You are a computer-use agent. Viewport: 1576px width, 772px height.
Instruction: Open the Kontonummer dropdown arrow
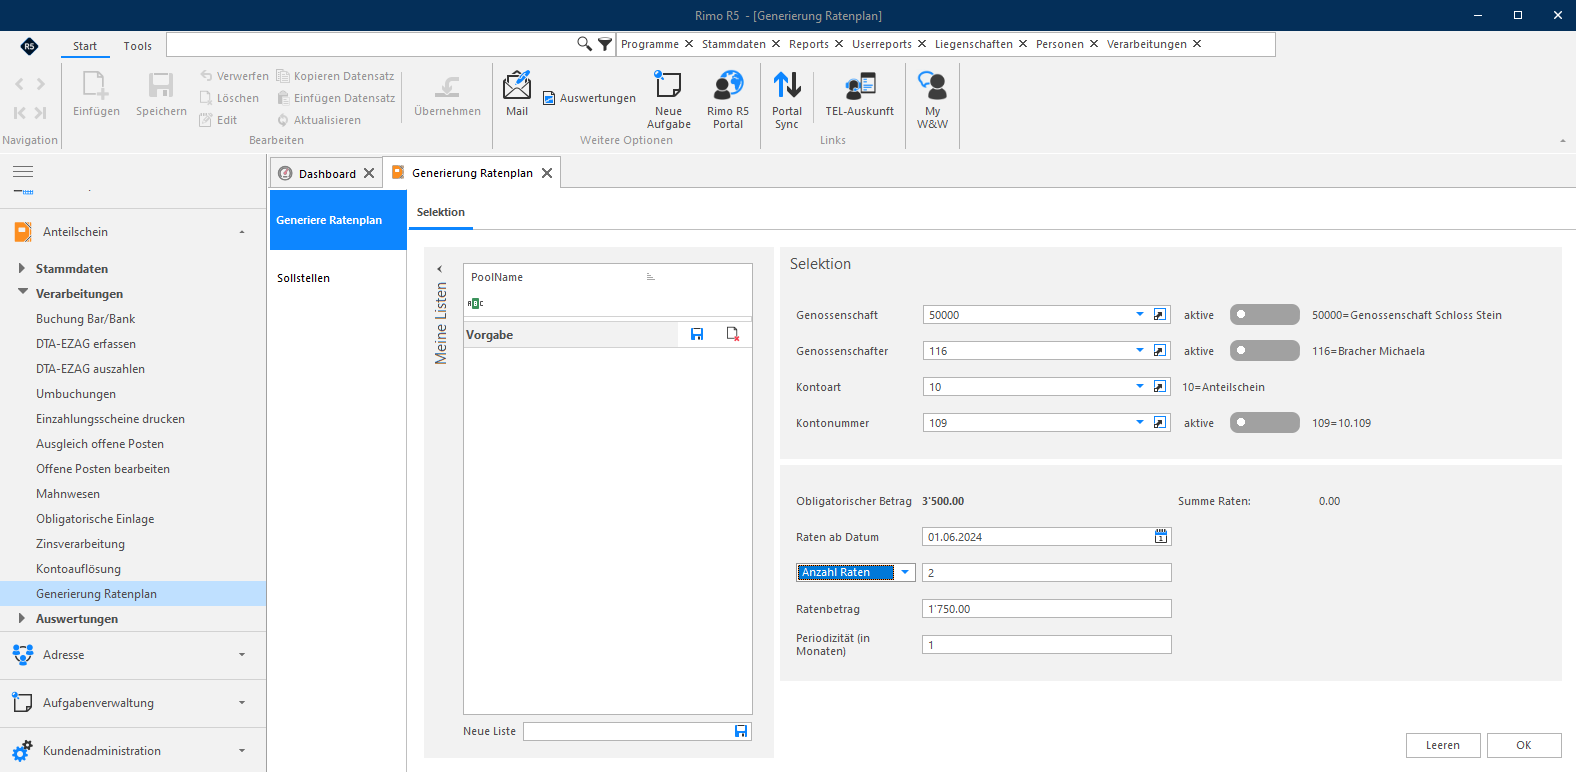point(1140,423)
